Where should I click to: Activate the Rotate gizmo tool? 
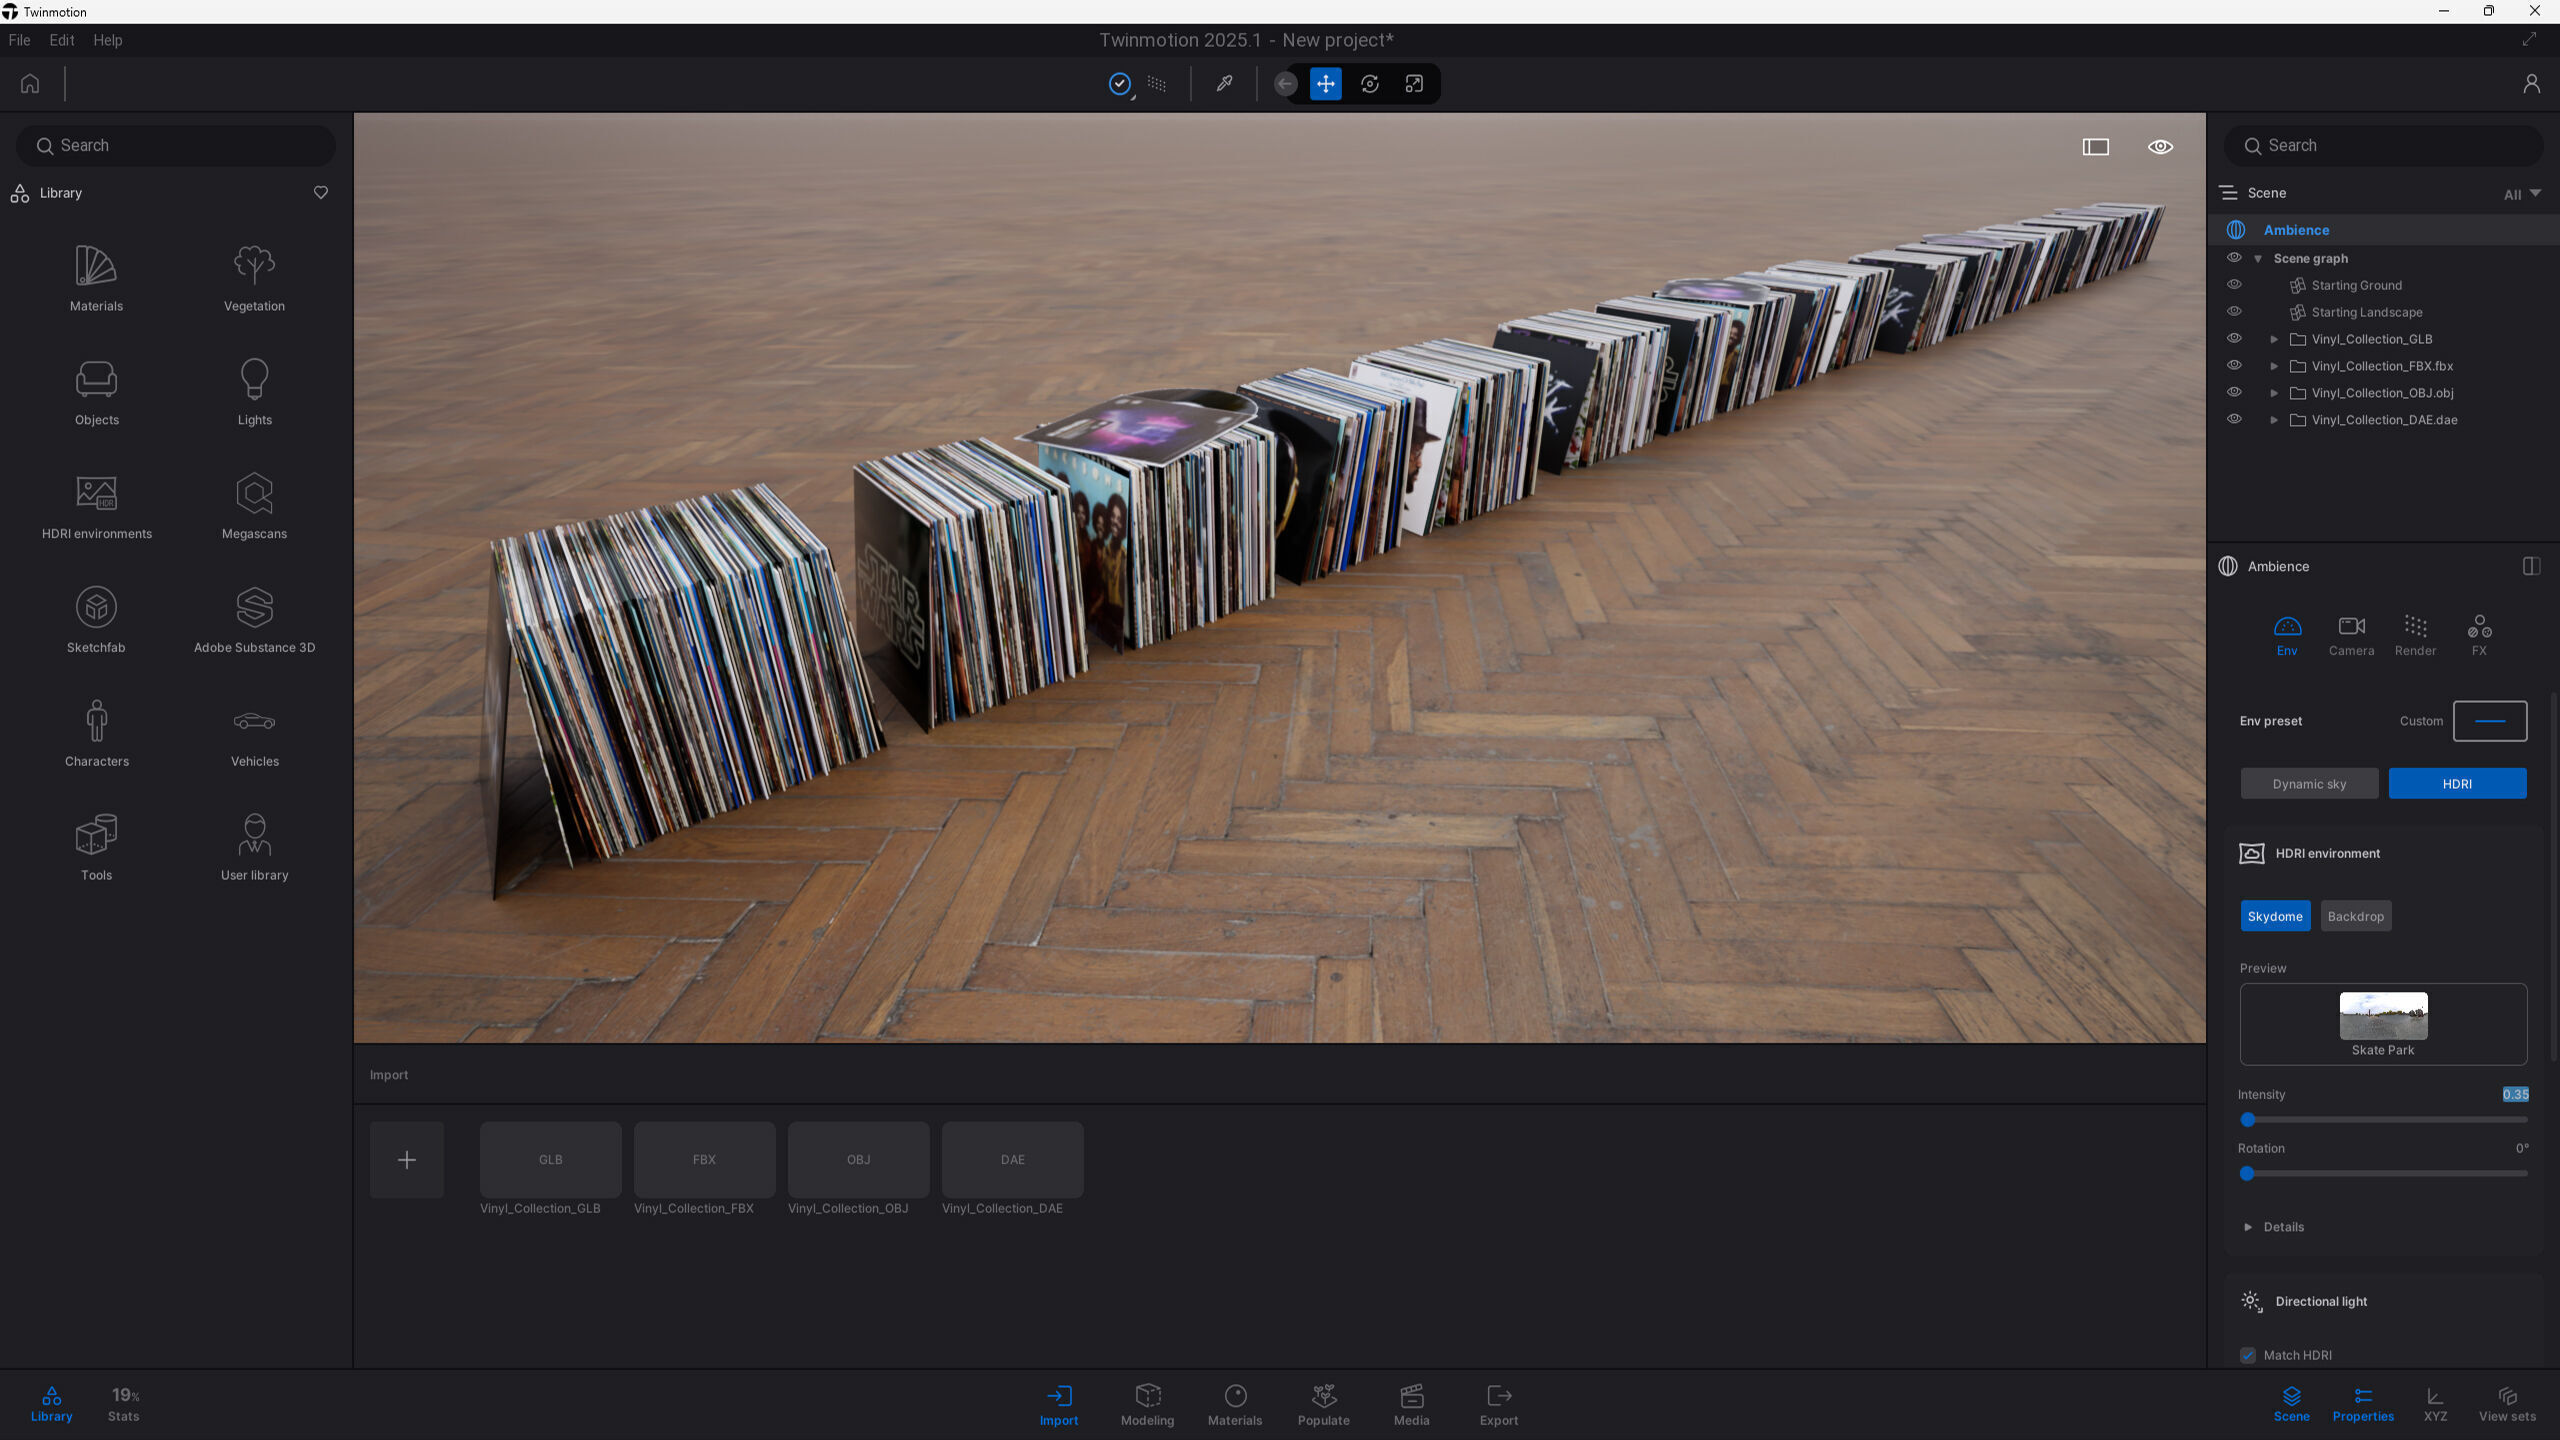click(x=1369, y=83)
